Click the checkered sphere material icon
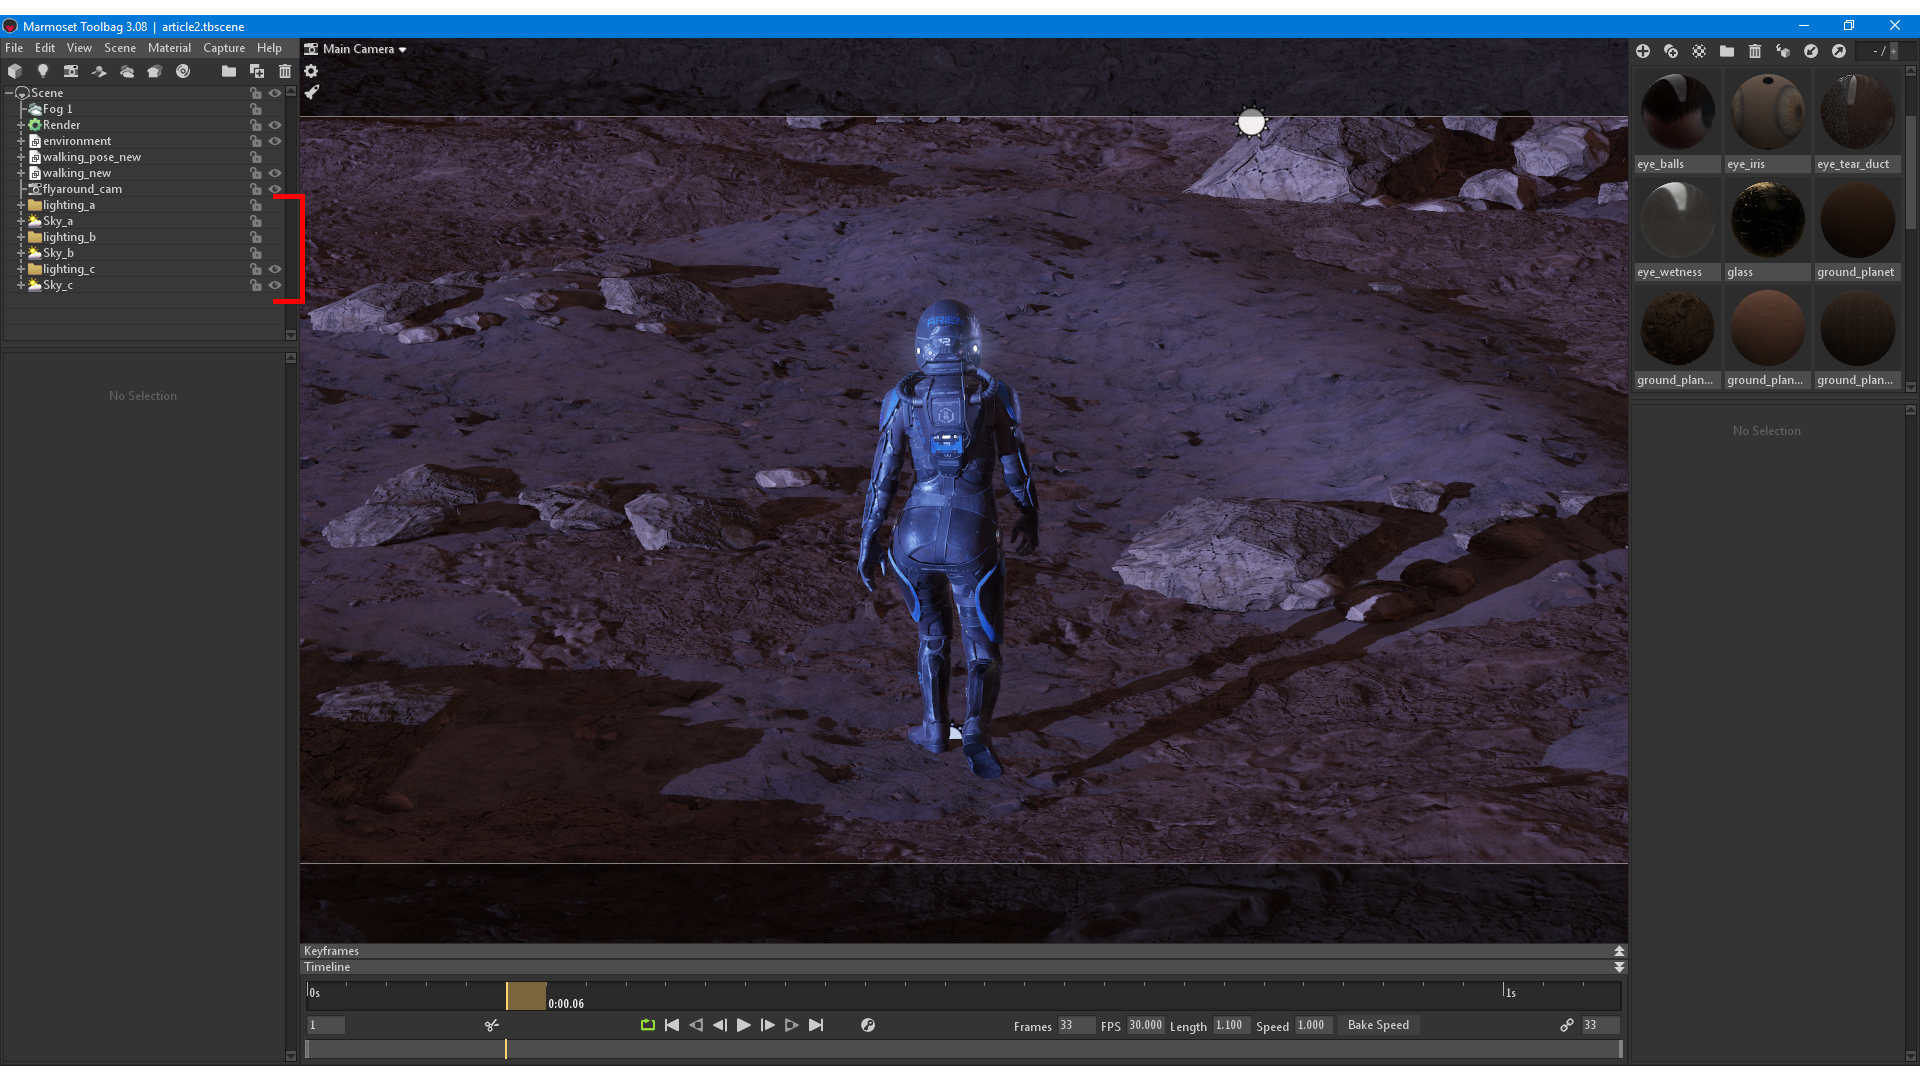The height and width of the screenshot is (1080, 1920). [1699, 51]
